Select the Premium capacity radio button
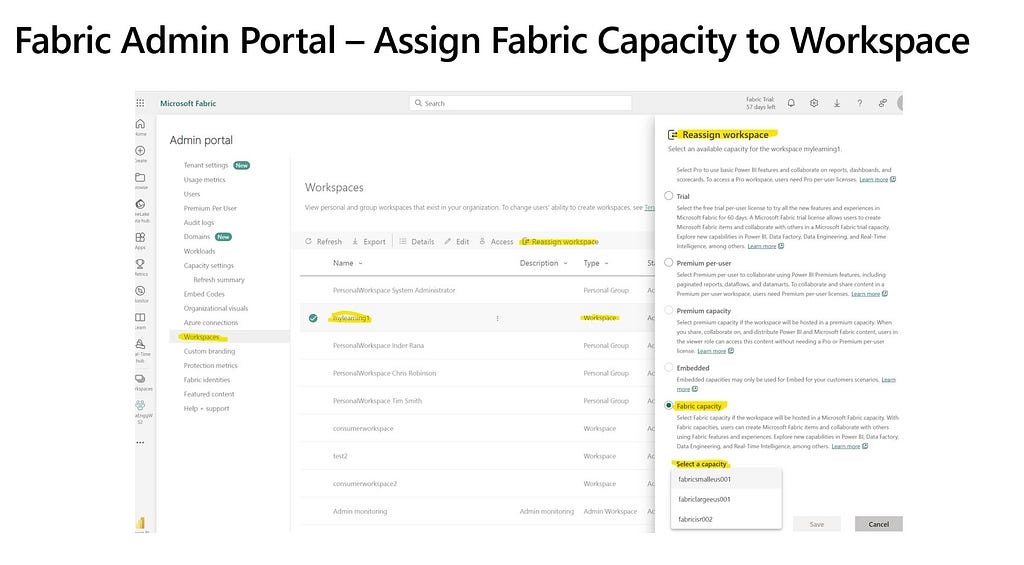 tap(669, 310)
